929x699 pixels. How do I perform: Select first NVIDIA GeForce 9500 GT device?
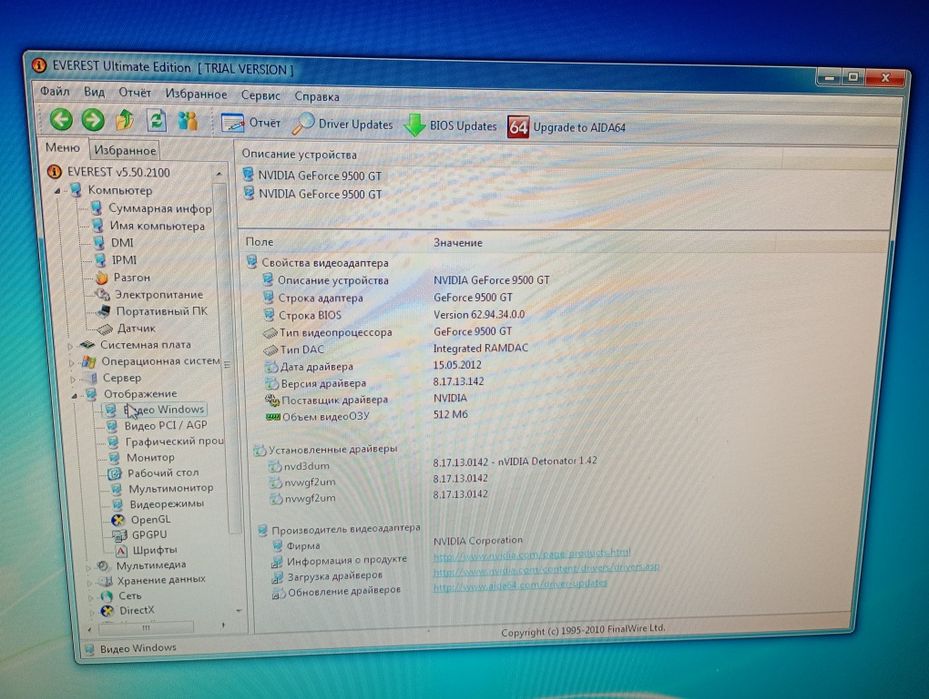[x=320, y=175]
